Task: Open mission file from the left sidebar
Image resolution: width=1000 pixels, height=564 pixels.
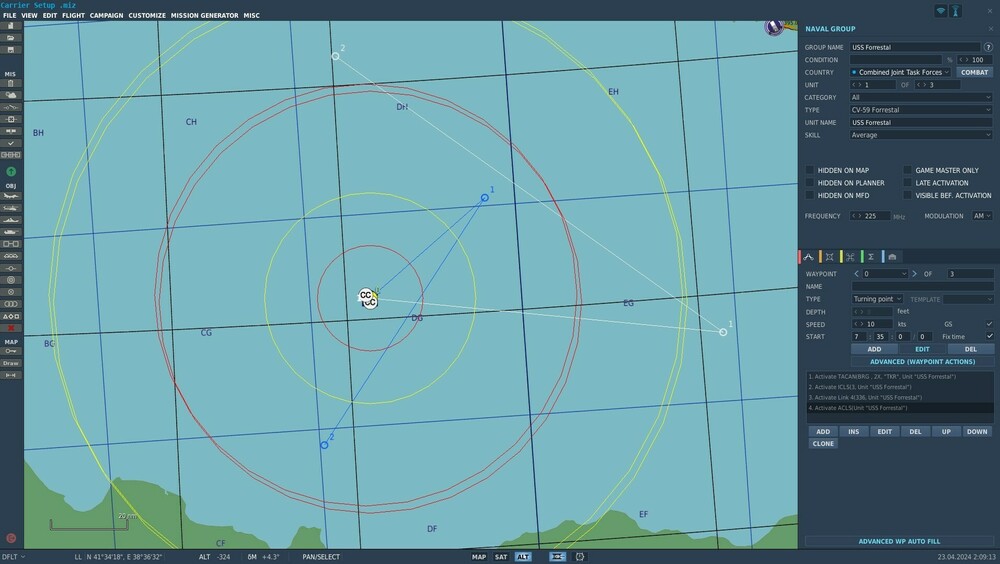Action: 11,38
